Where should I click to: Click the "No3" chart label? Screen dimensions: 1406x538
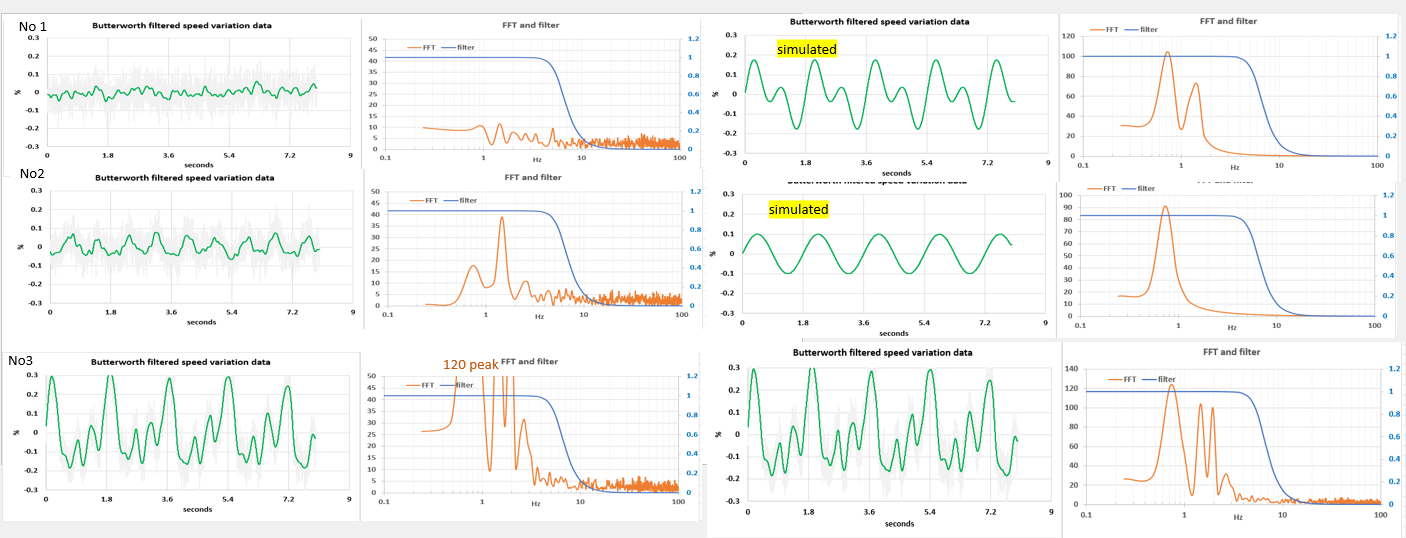[26, 359]
